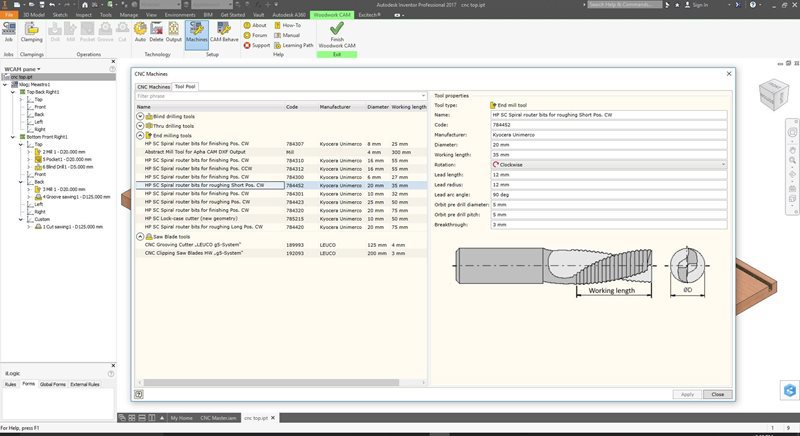
Task: Click the Save icon in title bar
Action: (x=42, y=5)
